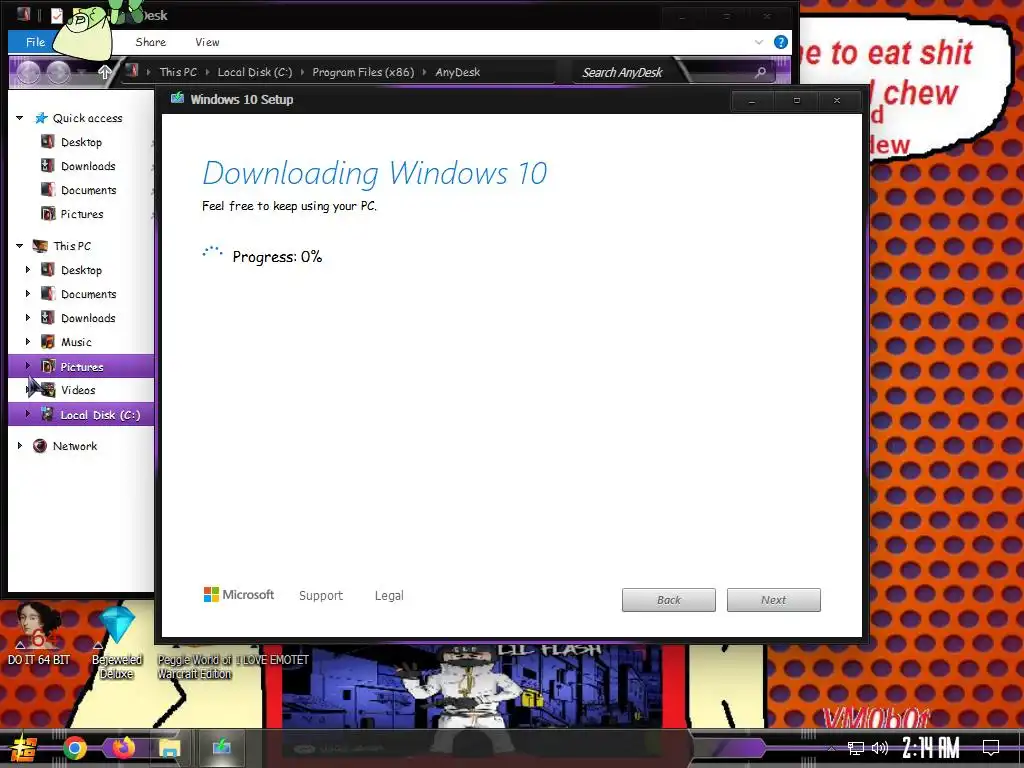Expand Desktop under This PC

click(x=27, y=269)
